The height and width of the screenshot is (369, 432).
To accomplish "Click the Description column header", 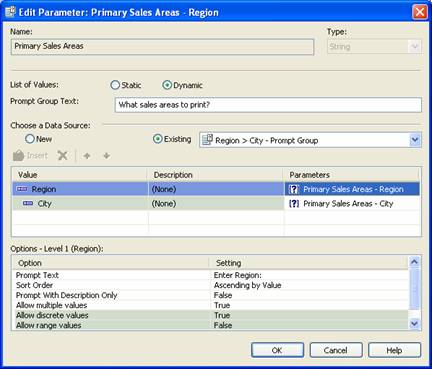I will 215,175.
